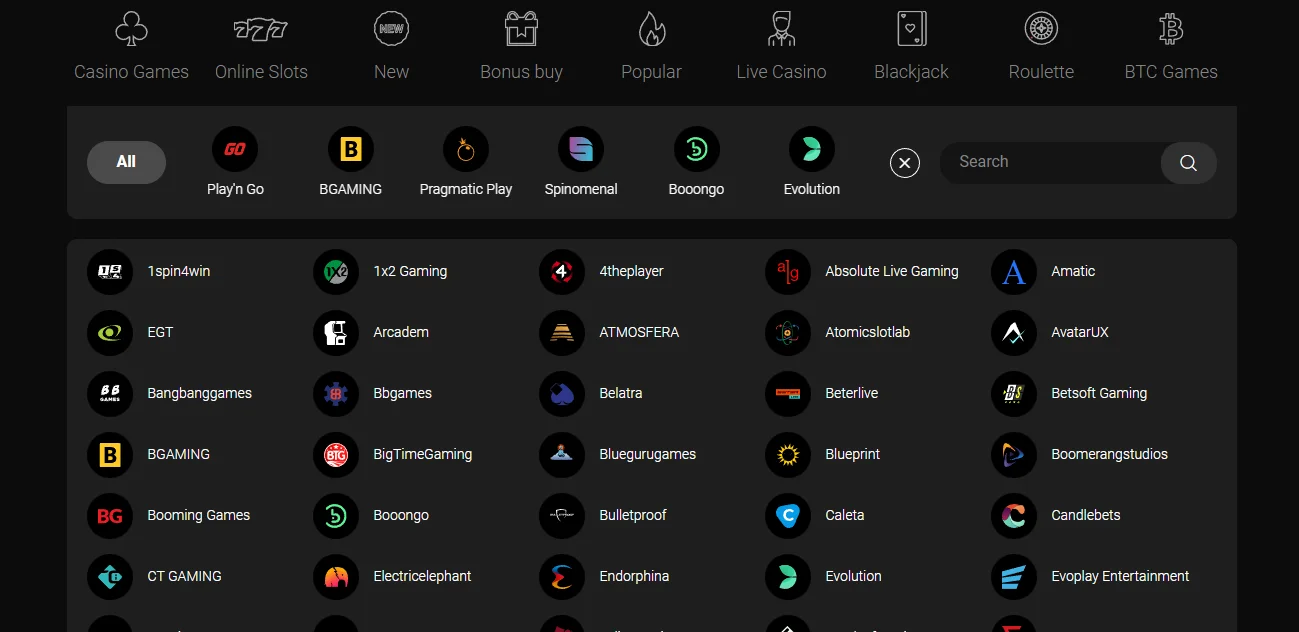The image size is (1299, 632).
Task: Choose Evolution from the provider list
Action: click(x=824, y=577)
